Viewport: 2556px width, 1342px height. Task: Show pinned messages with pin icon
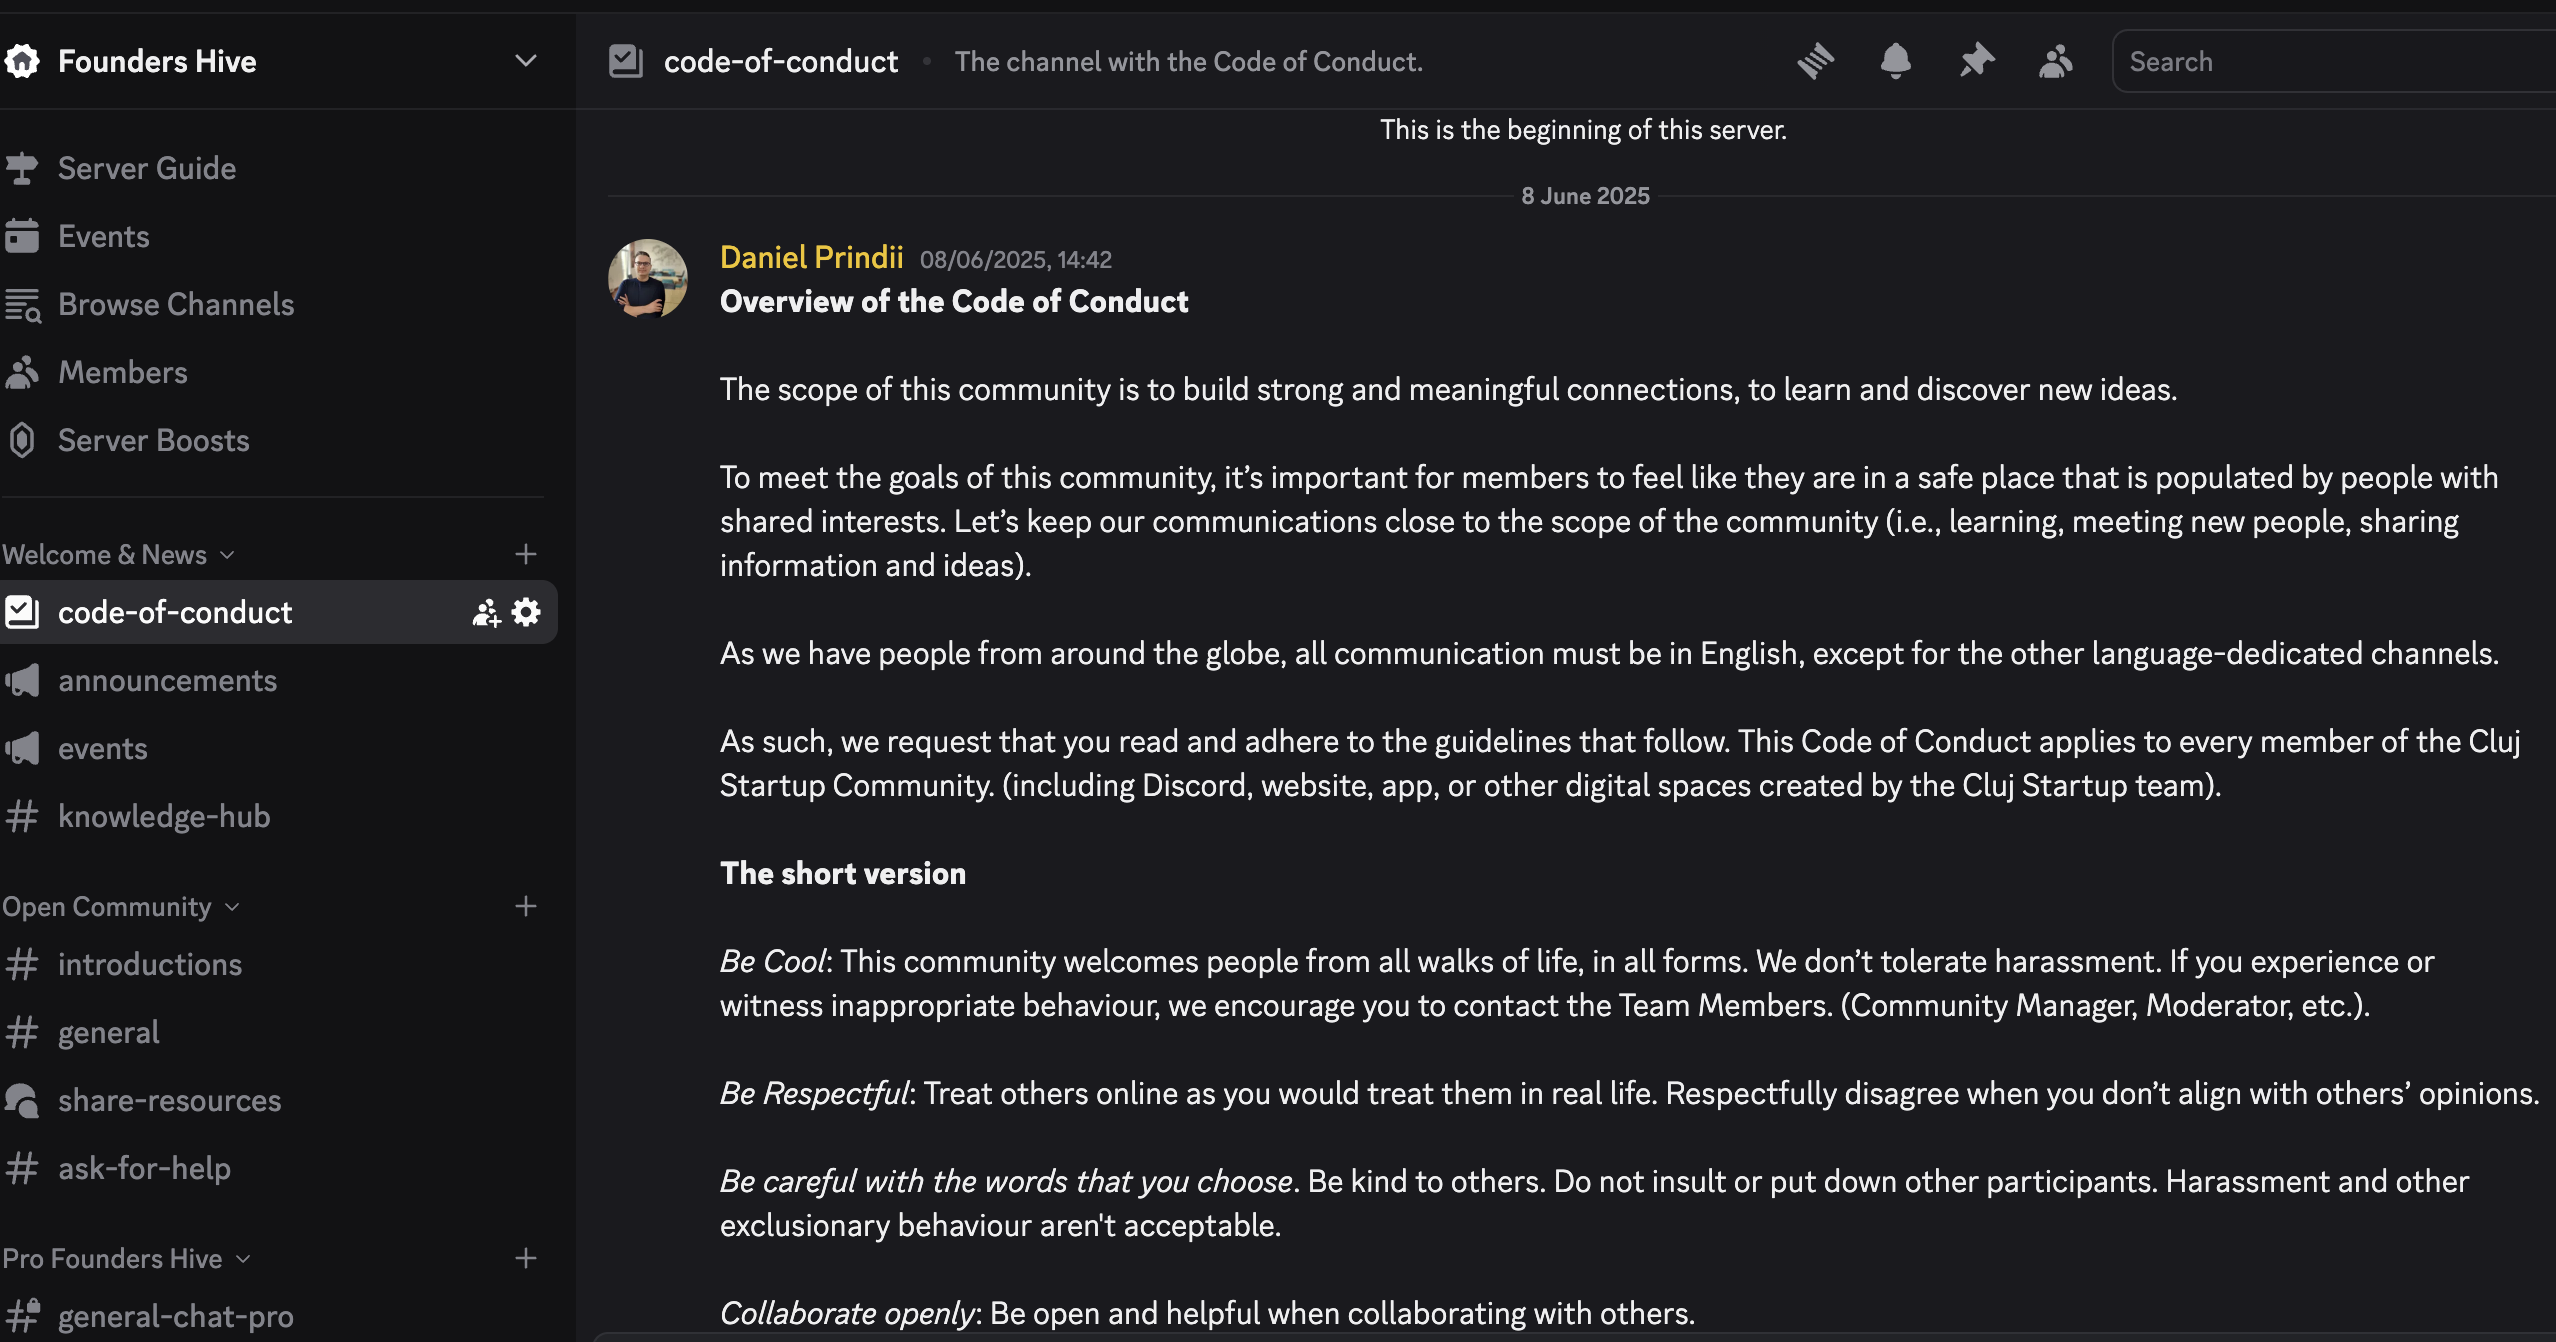pyautogui.click(x=1976, y=61)
